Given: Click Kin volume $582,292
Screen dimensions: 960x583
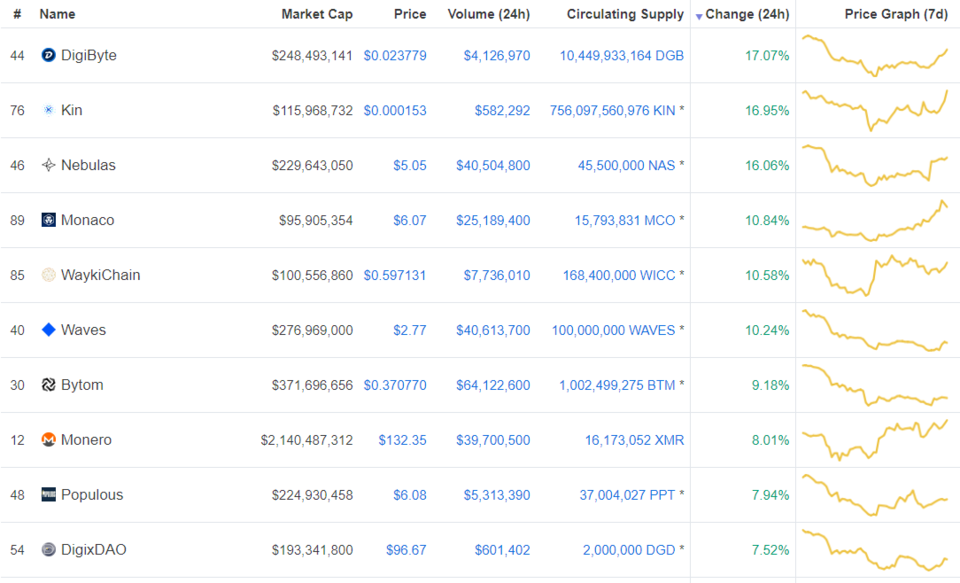Looking at the screenshot, I should (x=502, y=111).
